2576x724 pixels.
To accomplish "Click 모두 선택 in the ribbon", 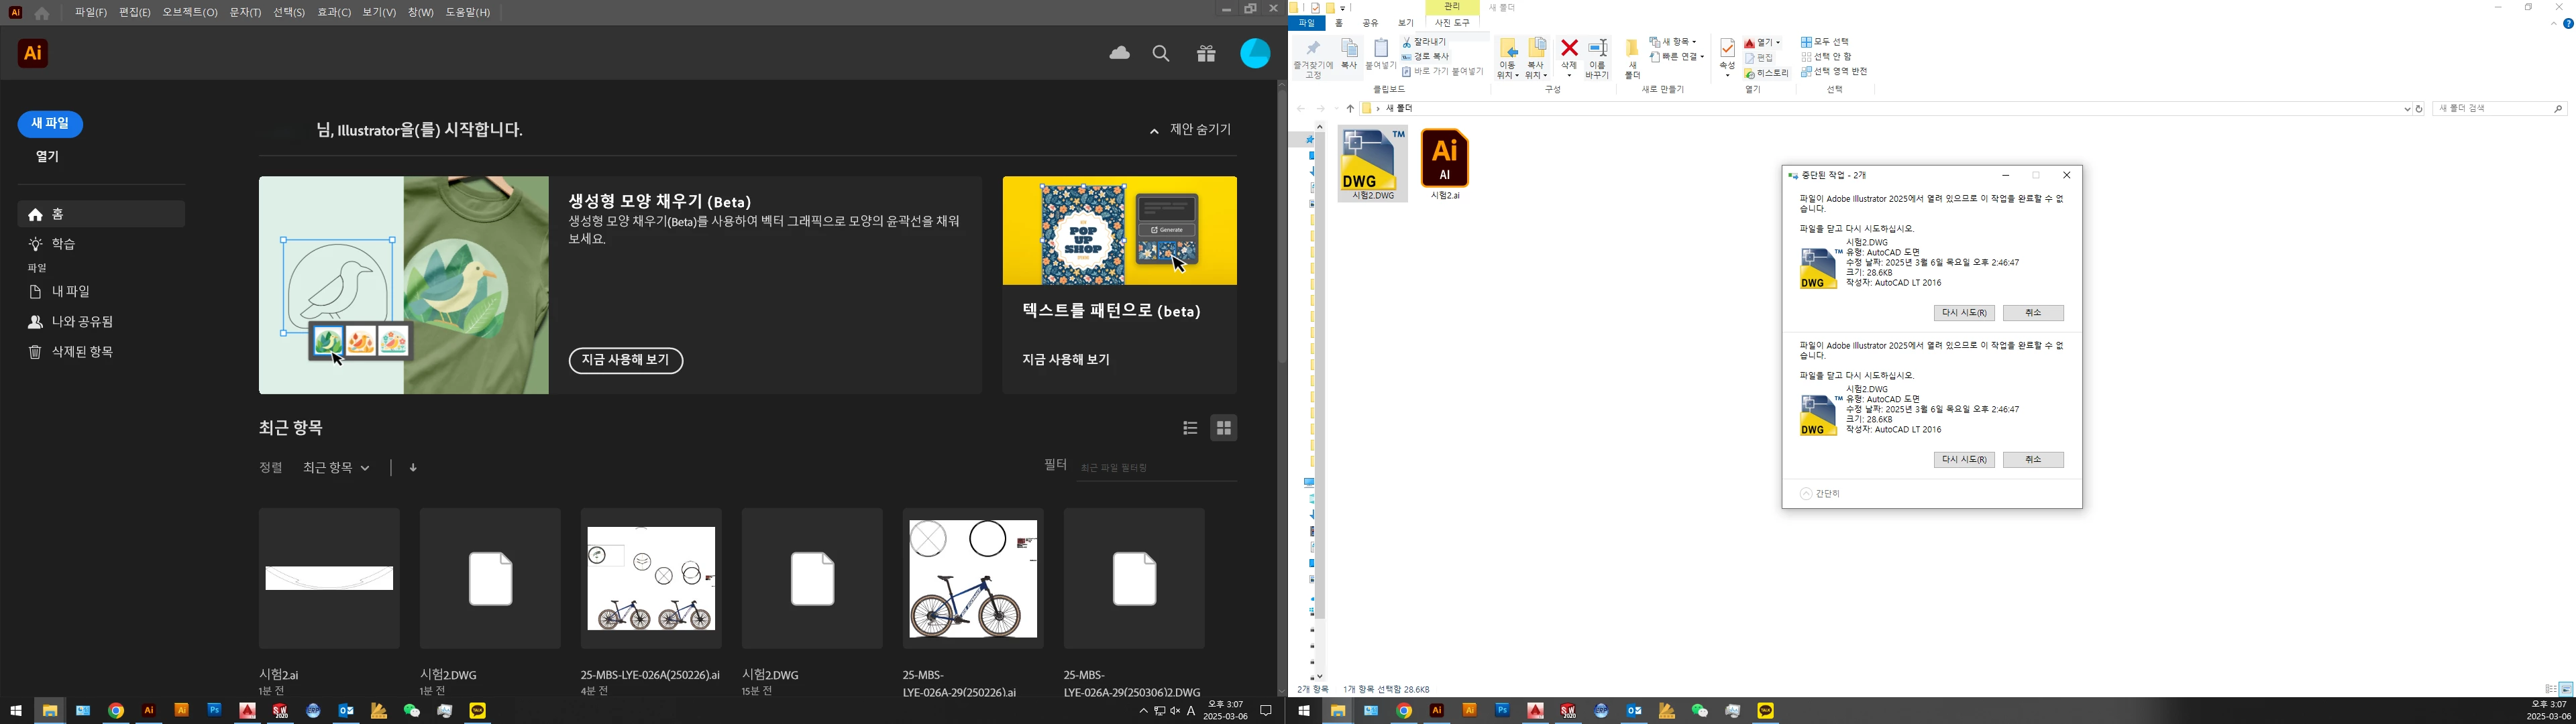I will point(1826,42).
